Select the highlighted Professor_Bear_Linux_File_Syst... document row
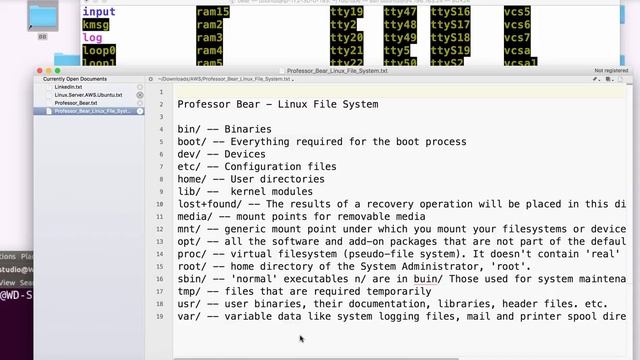 (x=89, y=111)
